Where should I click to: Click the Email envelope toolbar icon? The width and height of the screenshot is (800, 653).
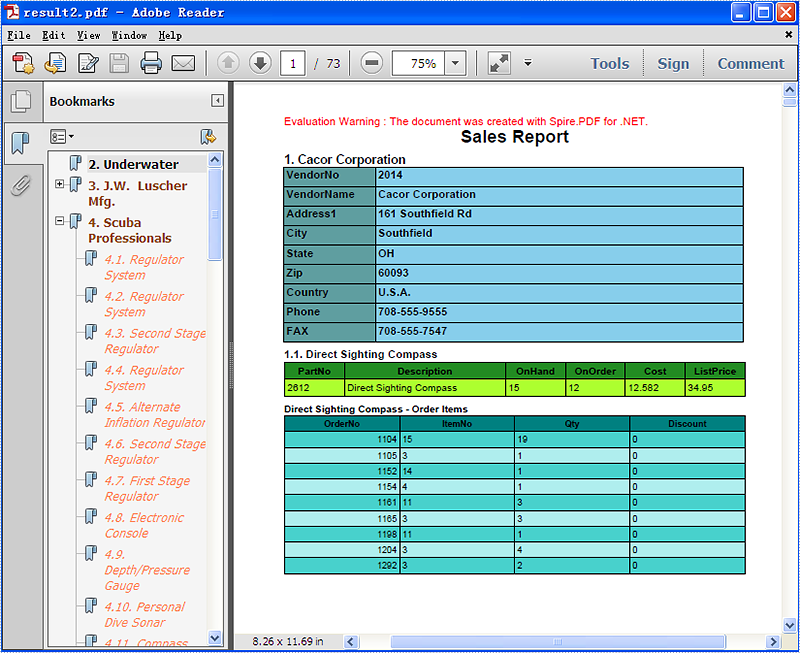[x=183, y=63]
